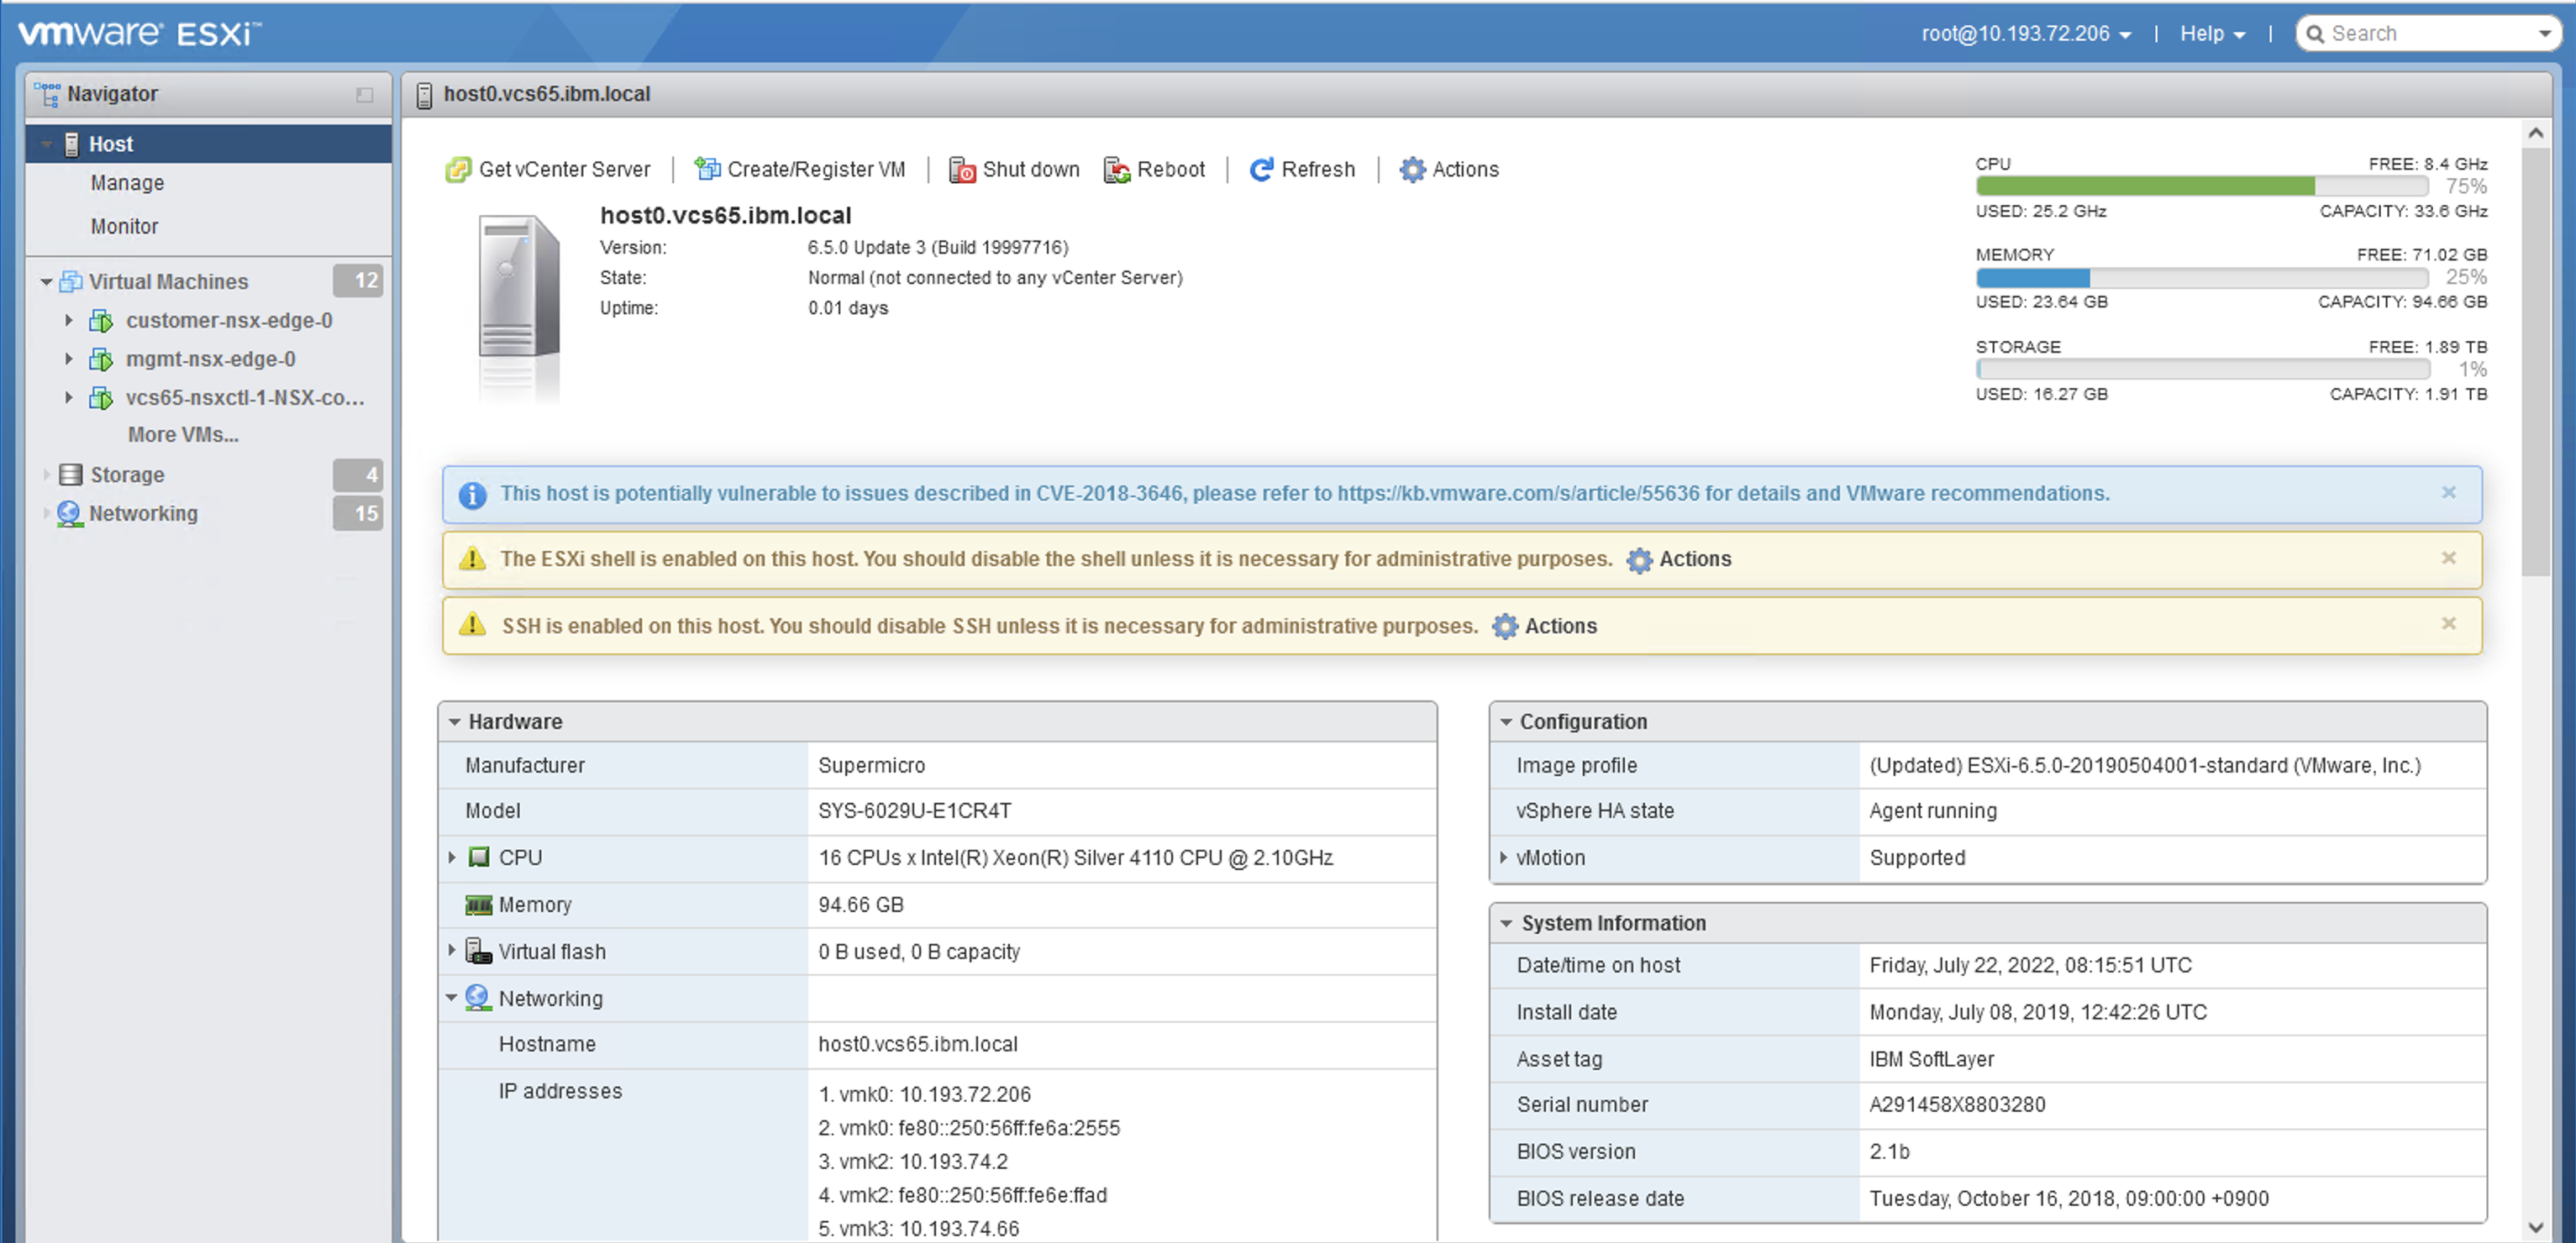Click the More VMs... link
The width and height of the screenshot is (2576, 1243).
(183, 435)
